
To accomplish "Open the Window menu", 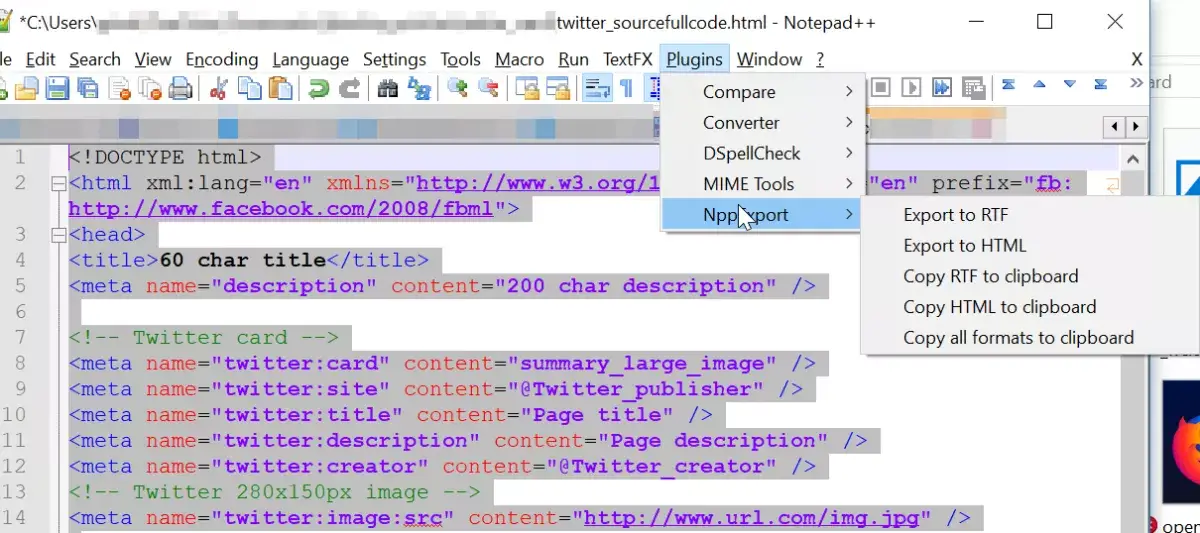I will (x=770, y=59).
